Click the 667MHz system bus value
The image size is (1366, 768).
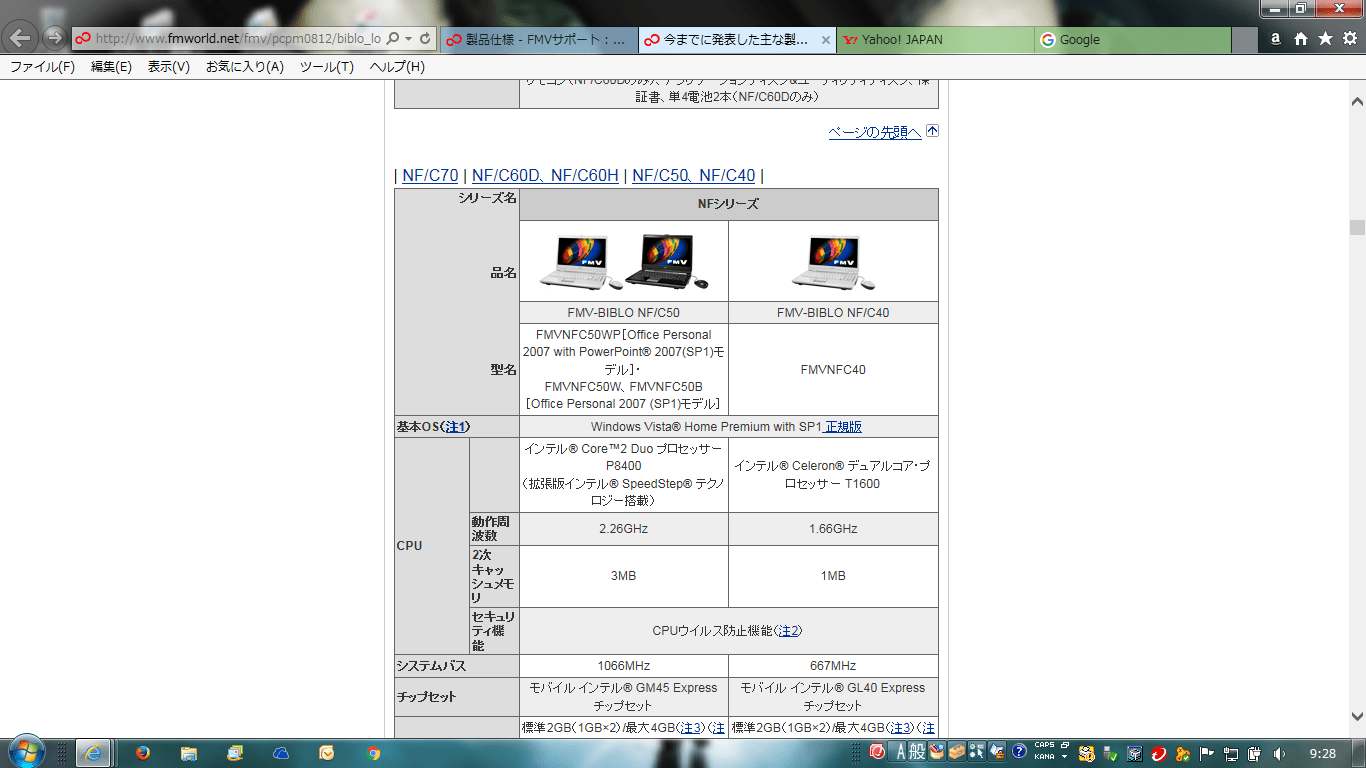(833, 666)
